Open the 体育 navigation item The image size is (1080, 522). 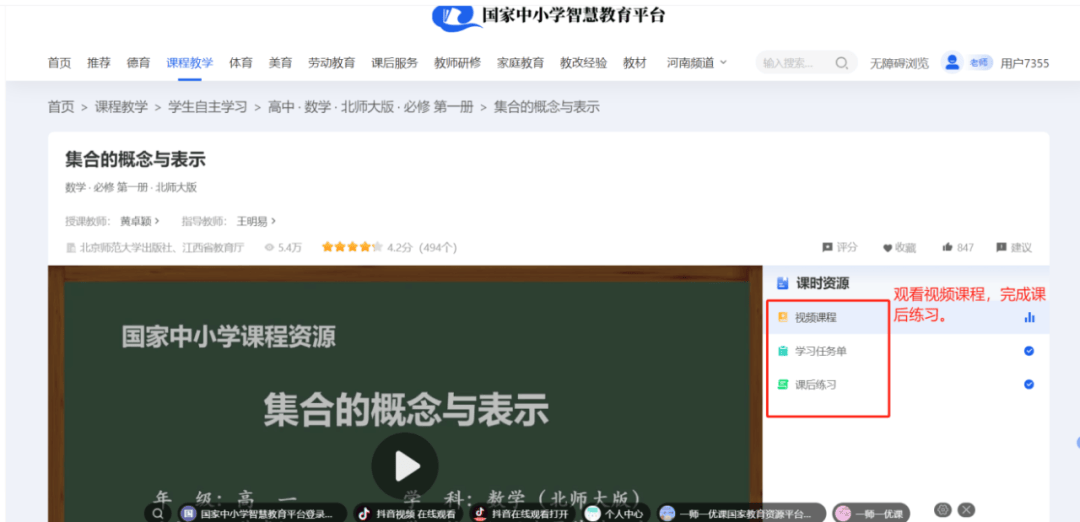240,63
